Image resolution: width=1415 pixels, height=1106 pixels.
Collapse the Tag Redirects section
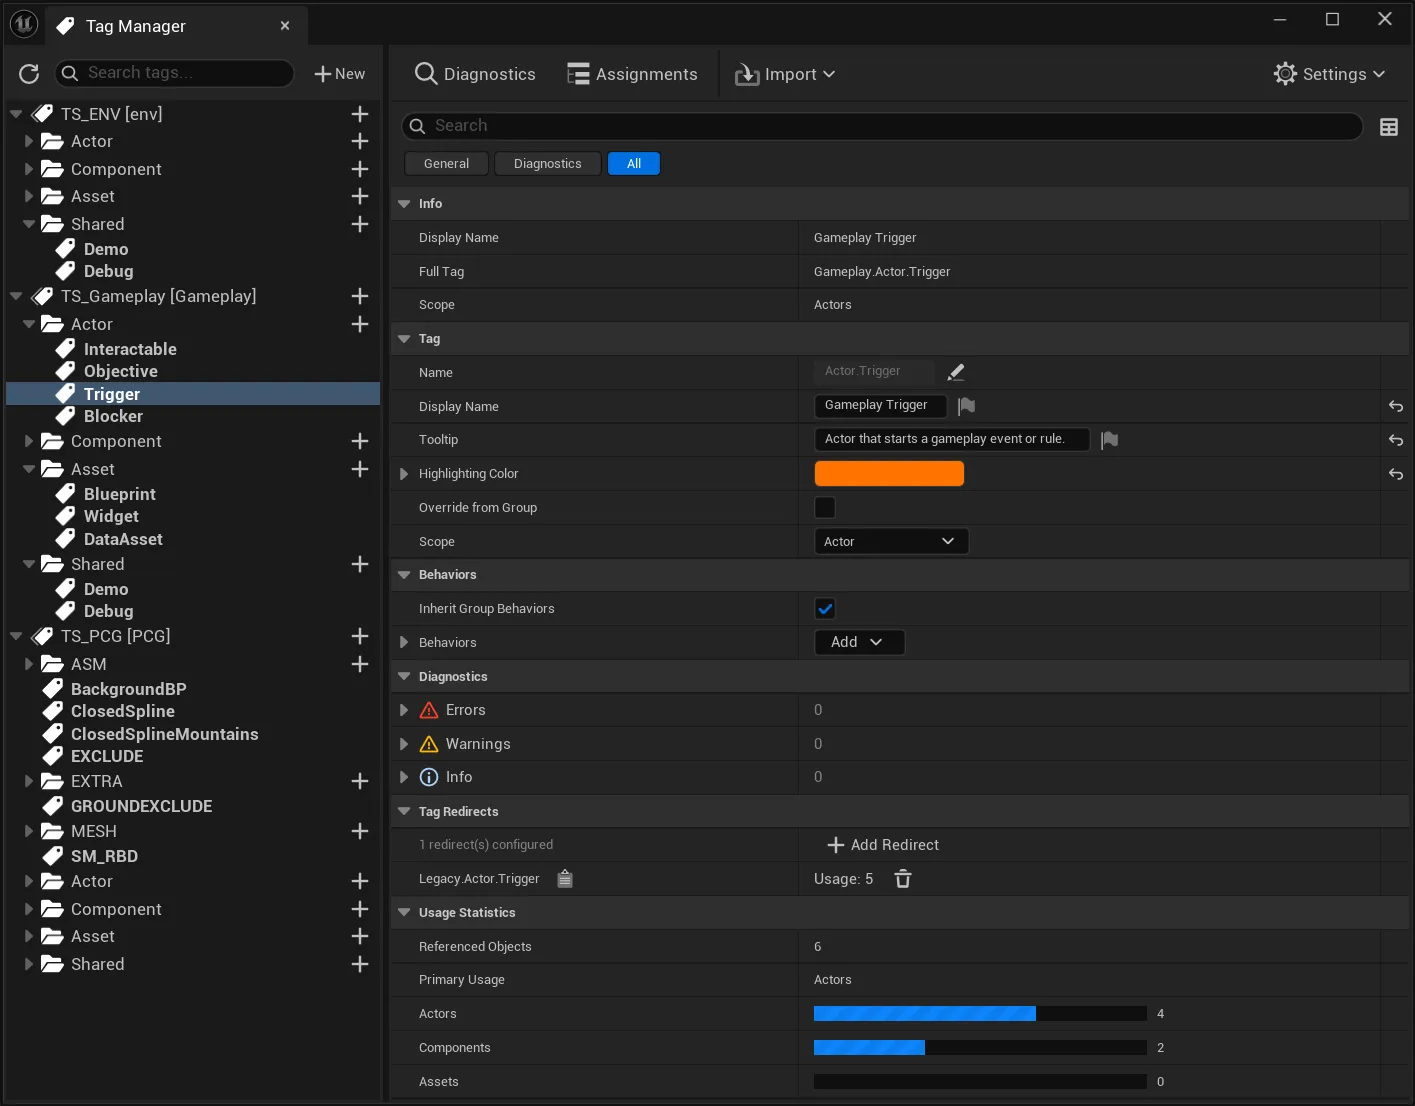pos(404,812)
